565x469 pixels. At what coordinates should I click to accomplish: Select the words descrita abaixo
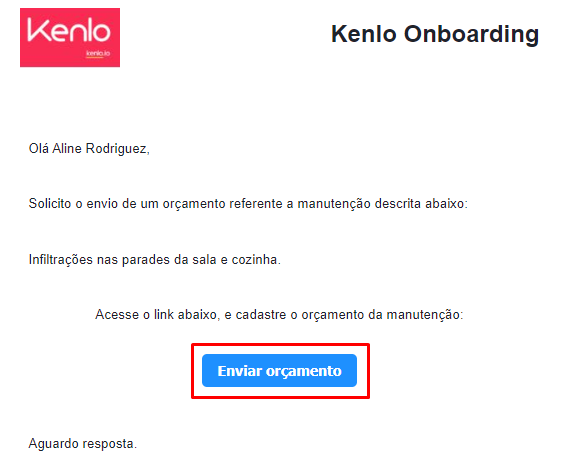point(421,204)
